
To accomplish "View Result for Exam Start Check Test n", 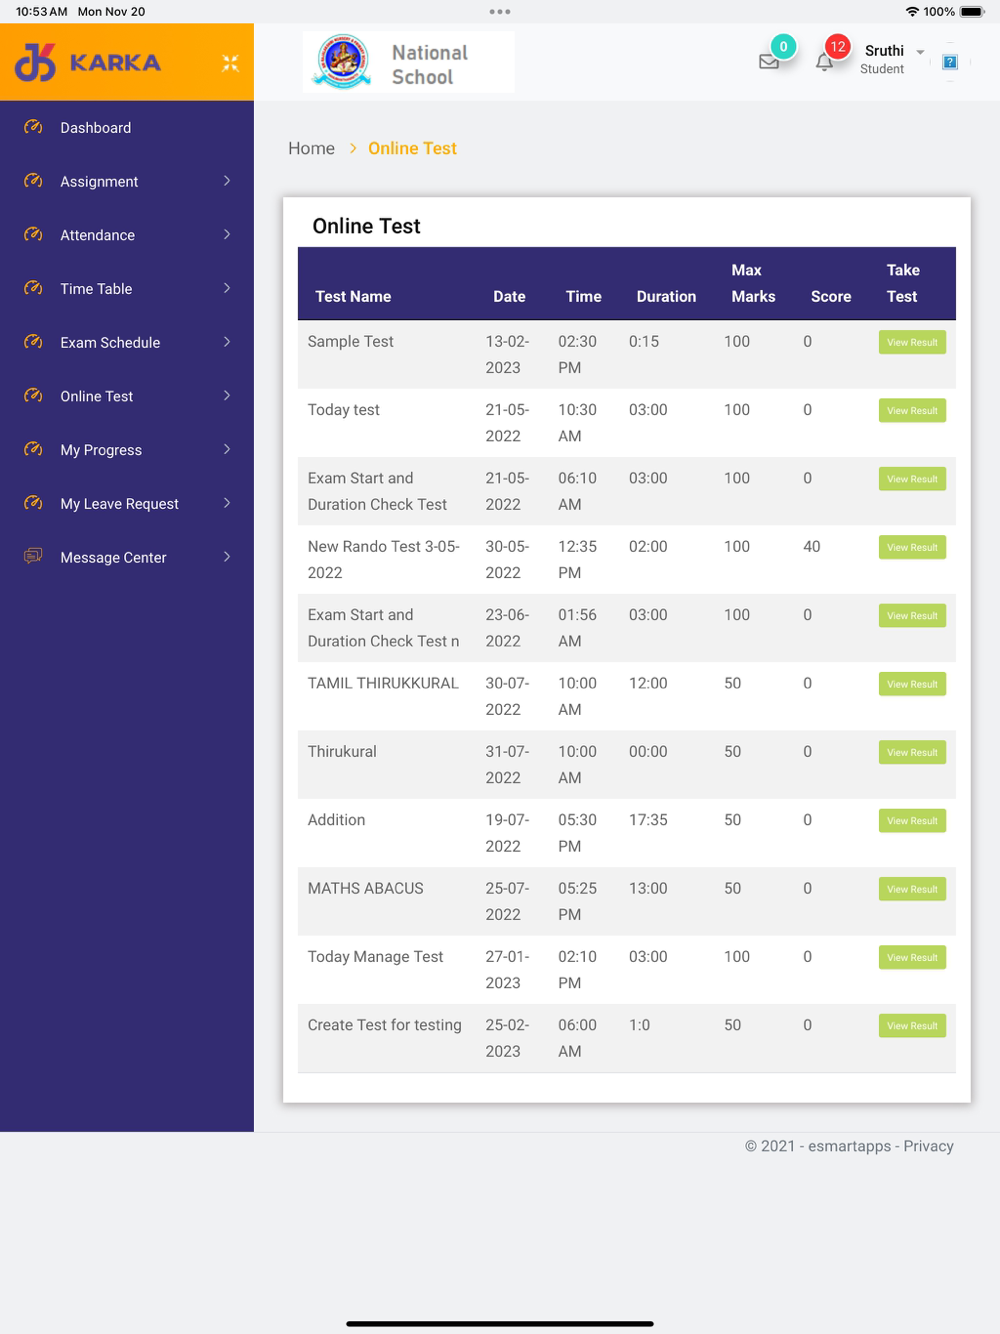I will 912,615.
